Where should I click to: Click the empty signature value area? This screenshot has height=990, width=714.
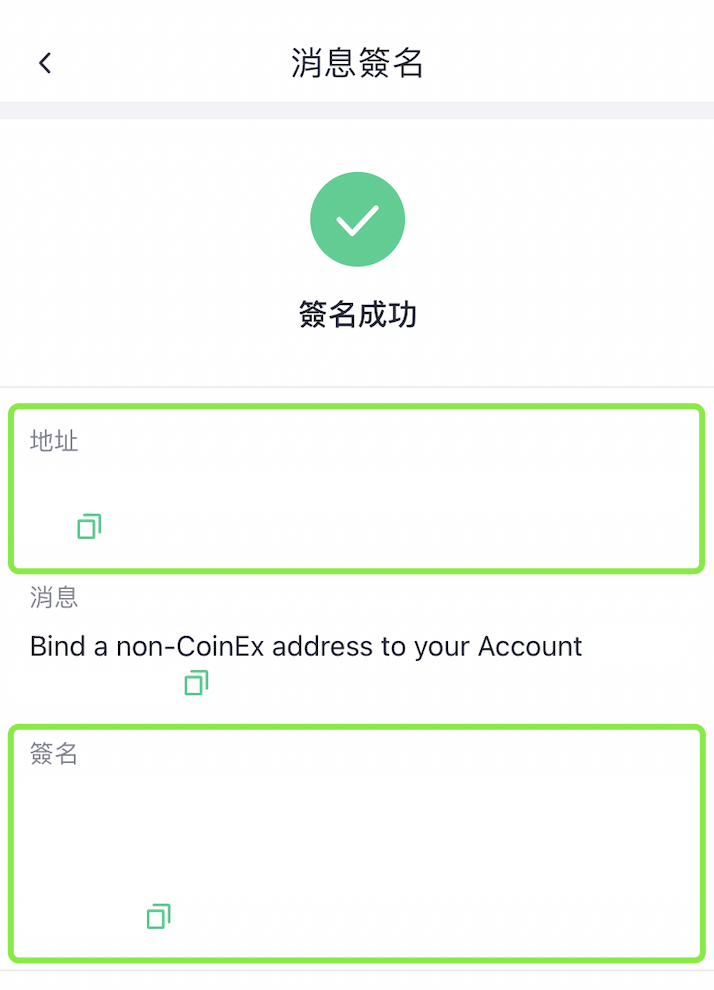point(357,833)
